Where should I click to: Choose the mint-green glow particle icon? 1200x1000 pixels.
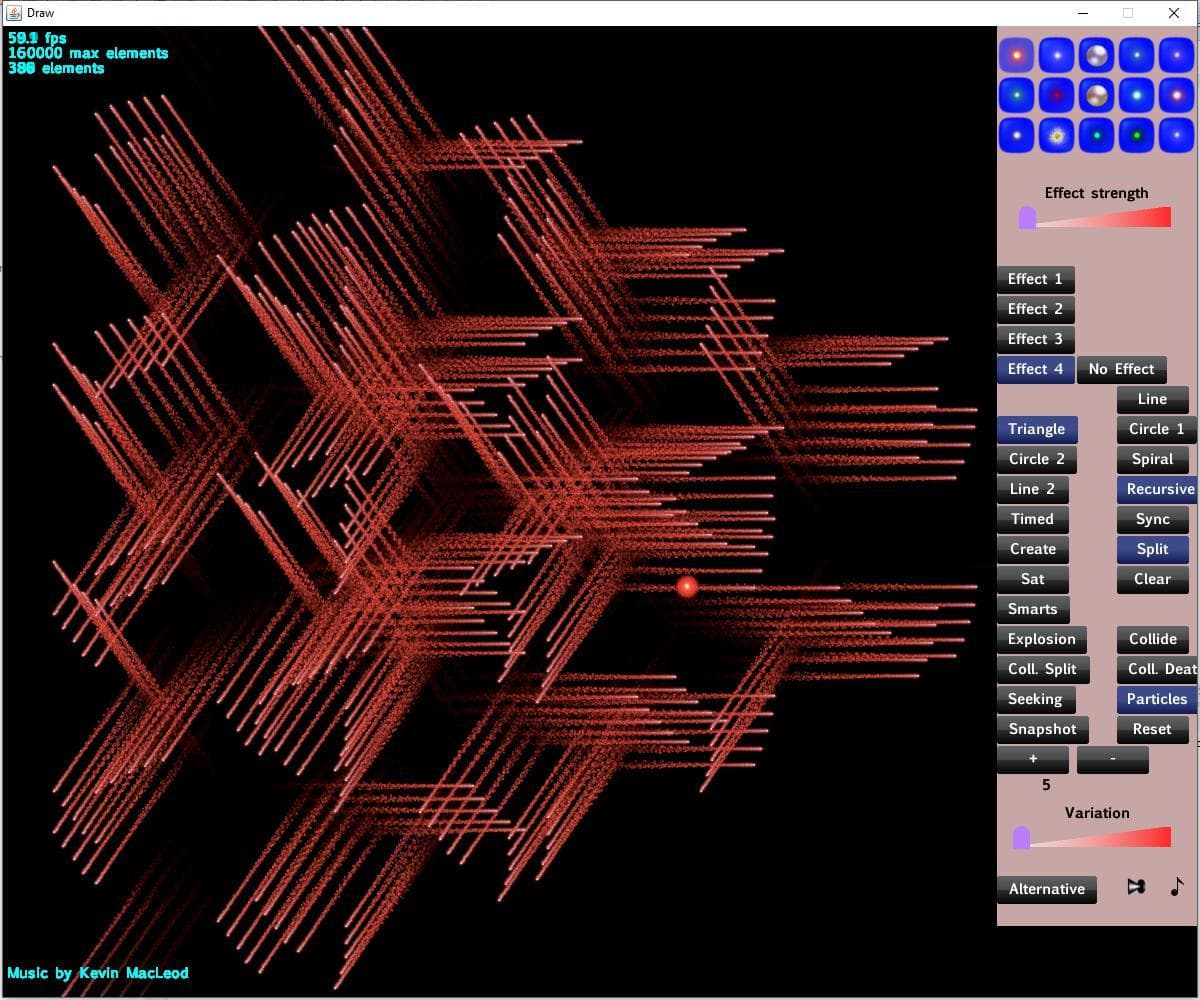[x=1017, y=95]
